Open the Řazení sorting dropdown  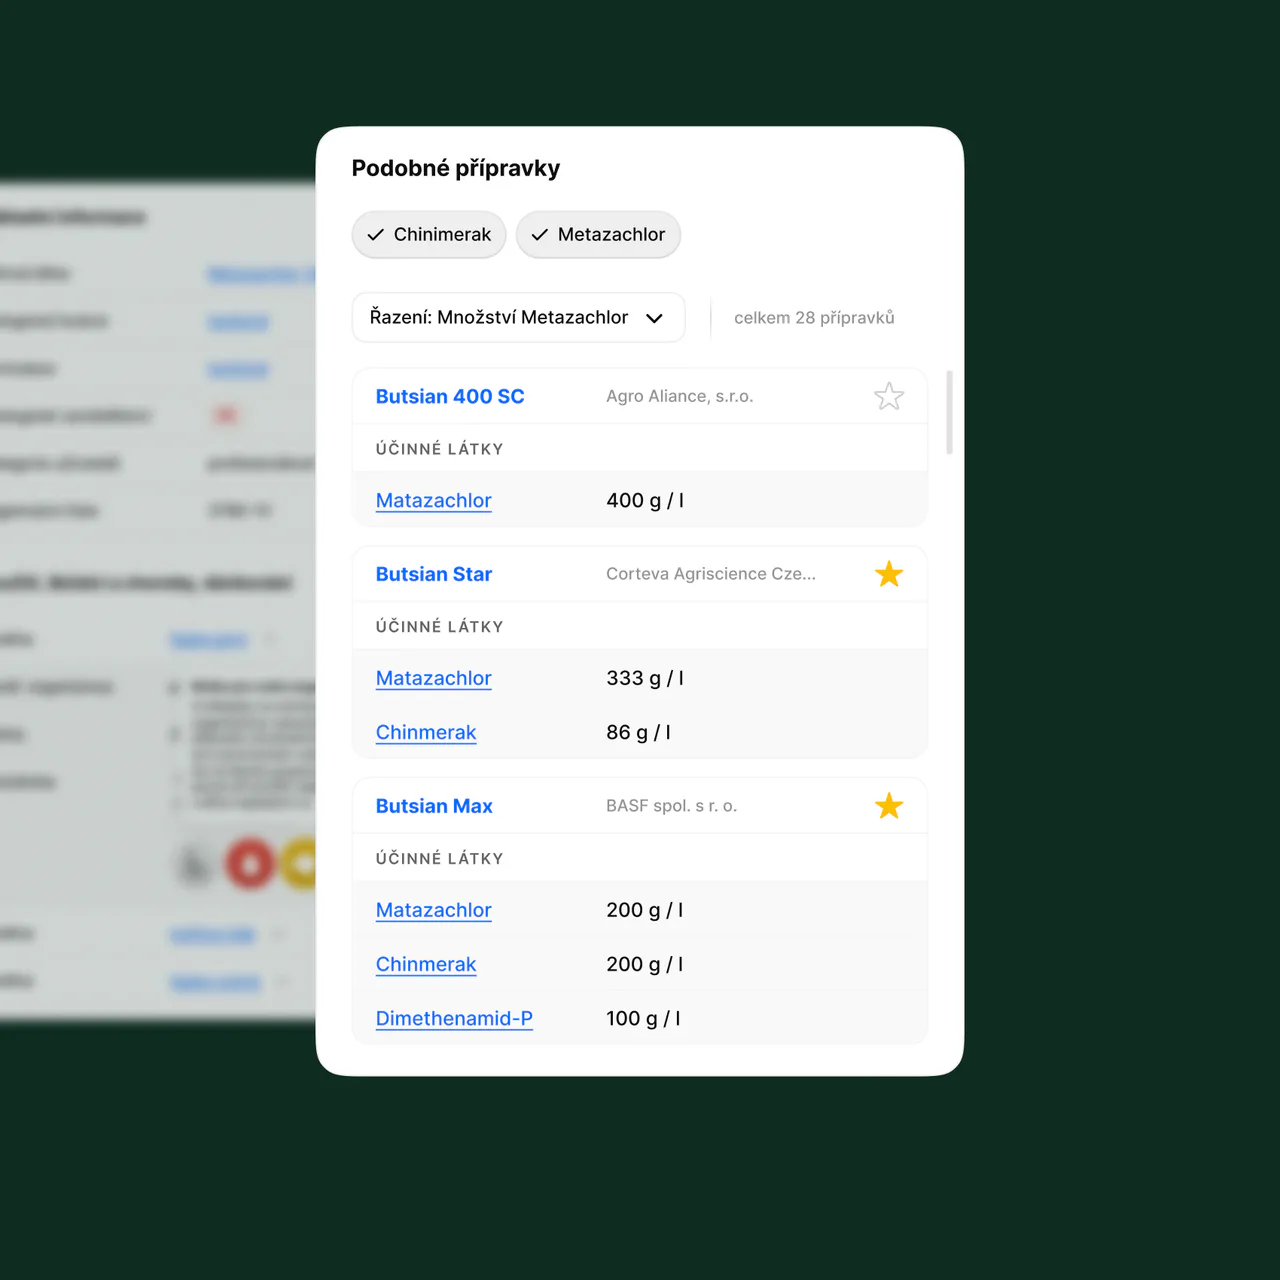(x=518, y=317)
